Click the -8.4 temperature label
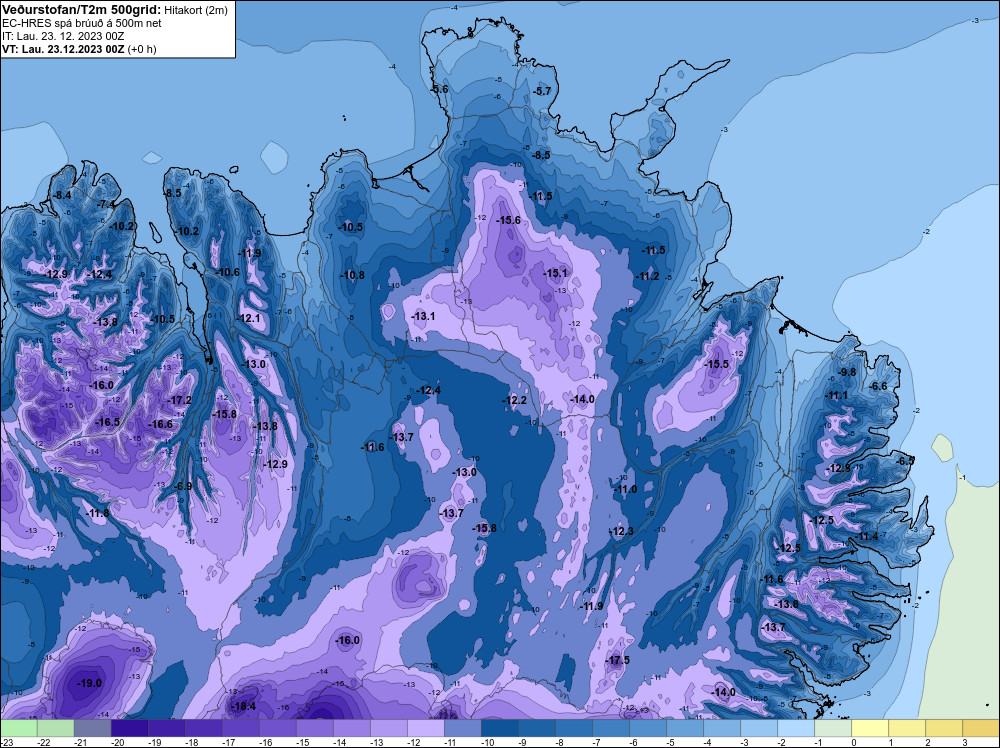The height and width of the screenshot is (748, 1000). (61, 195)
